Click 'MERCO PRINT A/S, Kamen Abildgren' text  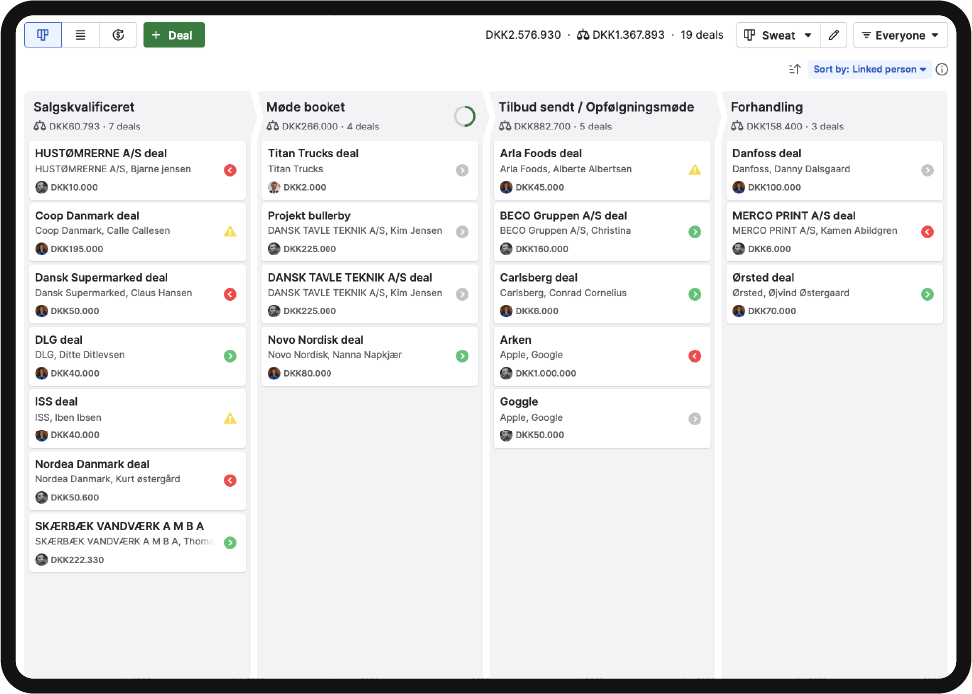(x=815, y=231)
